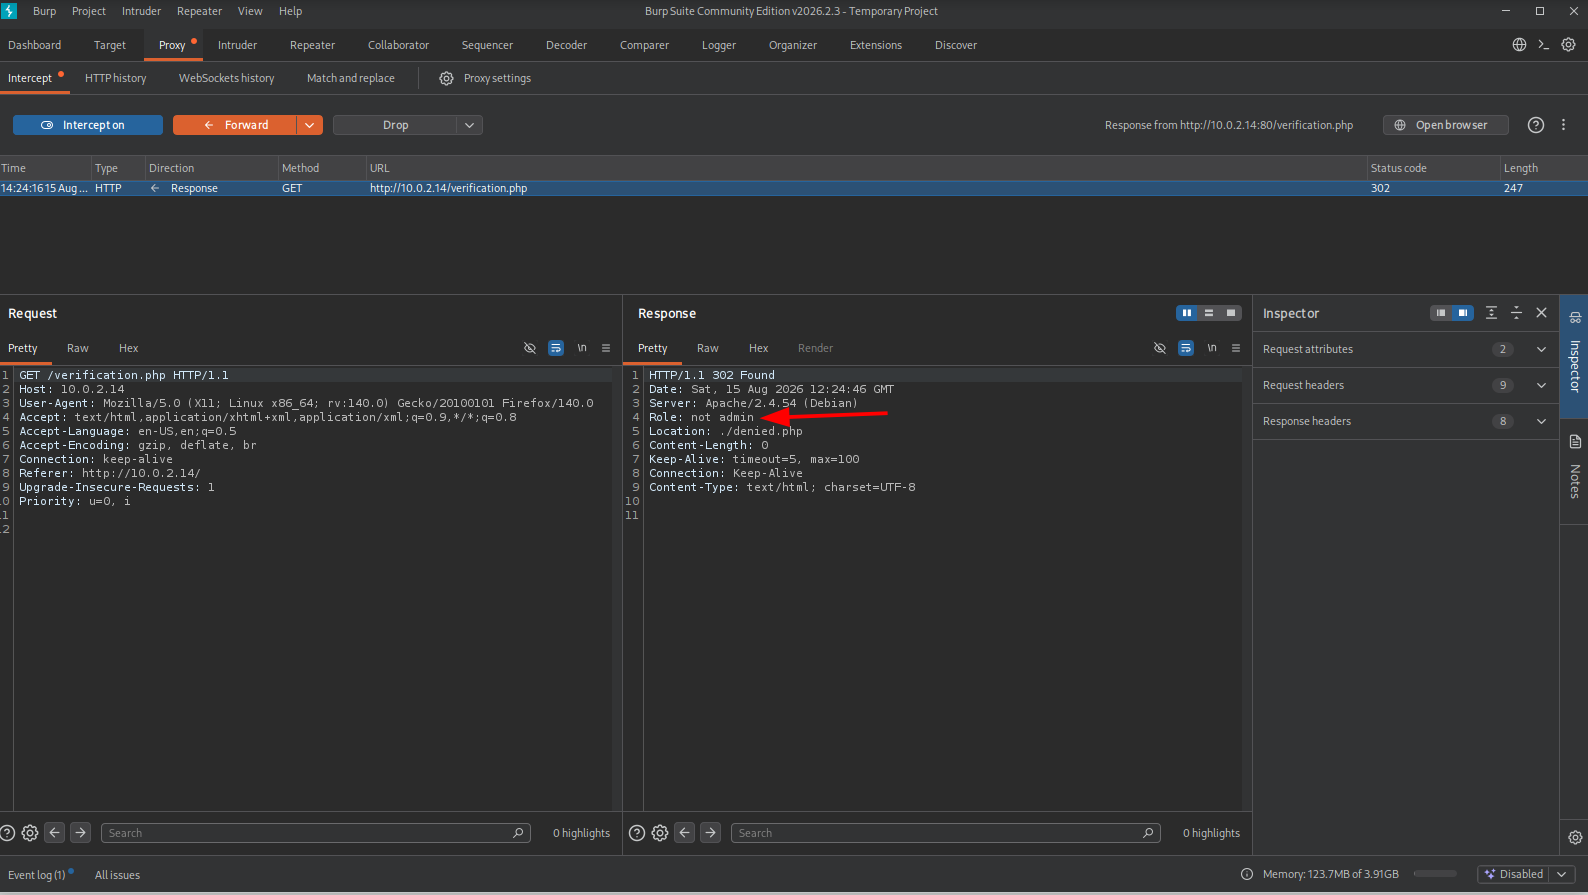Select side-by-side layout for message panes
Viewport: 1588px width, 895px height.
(1187, 313)
